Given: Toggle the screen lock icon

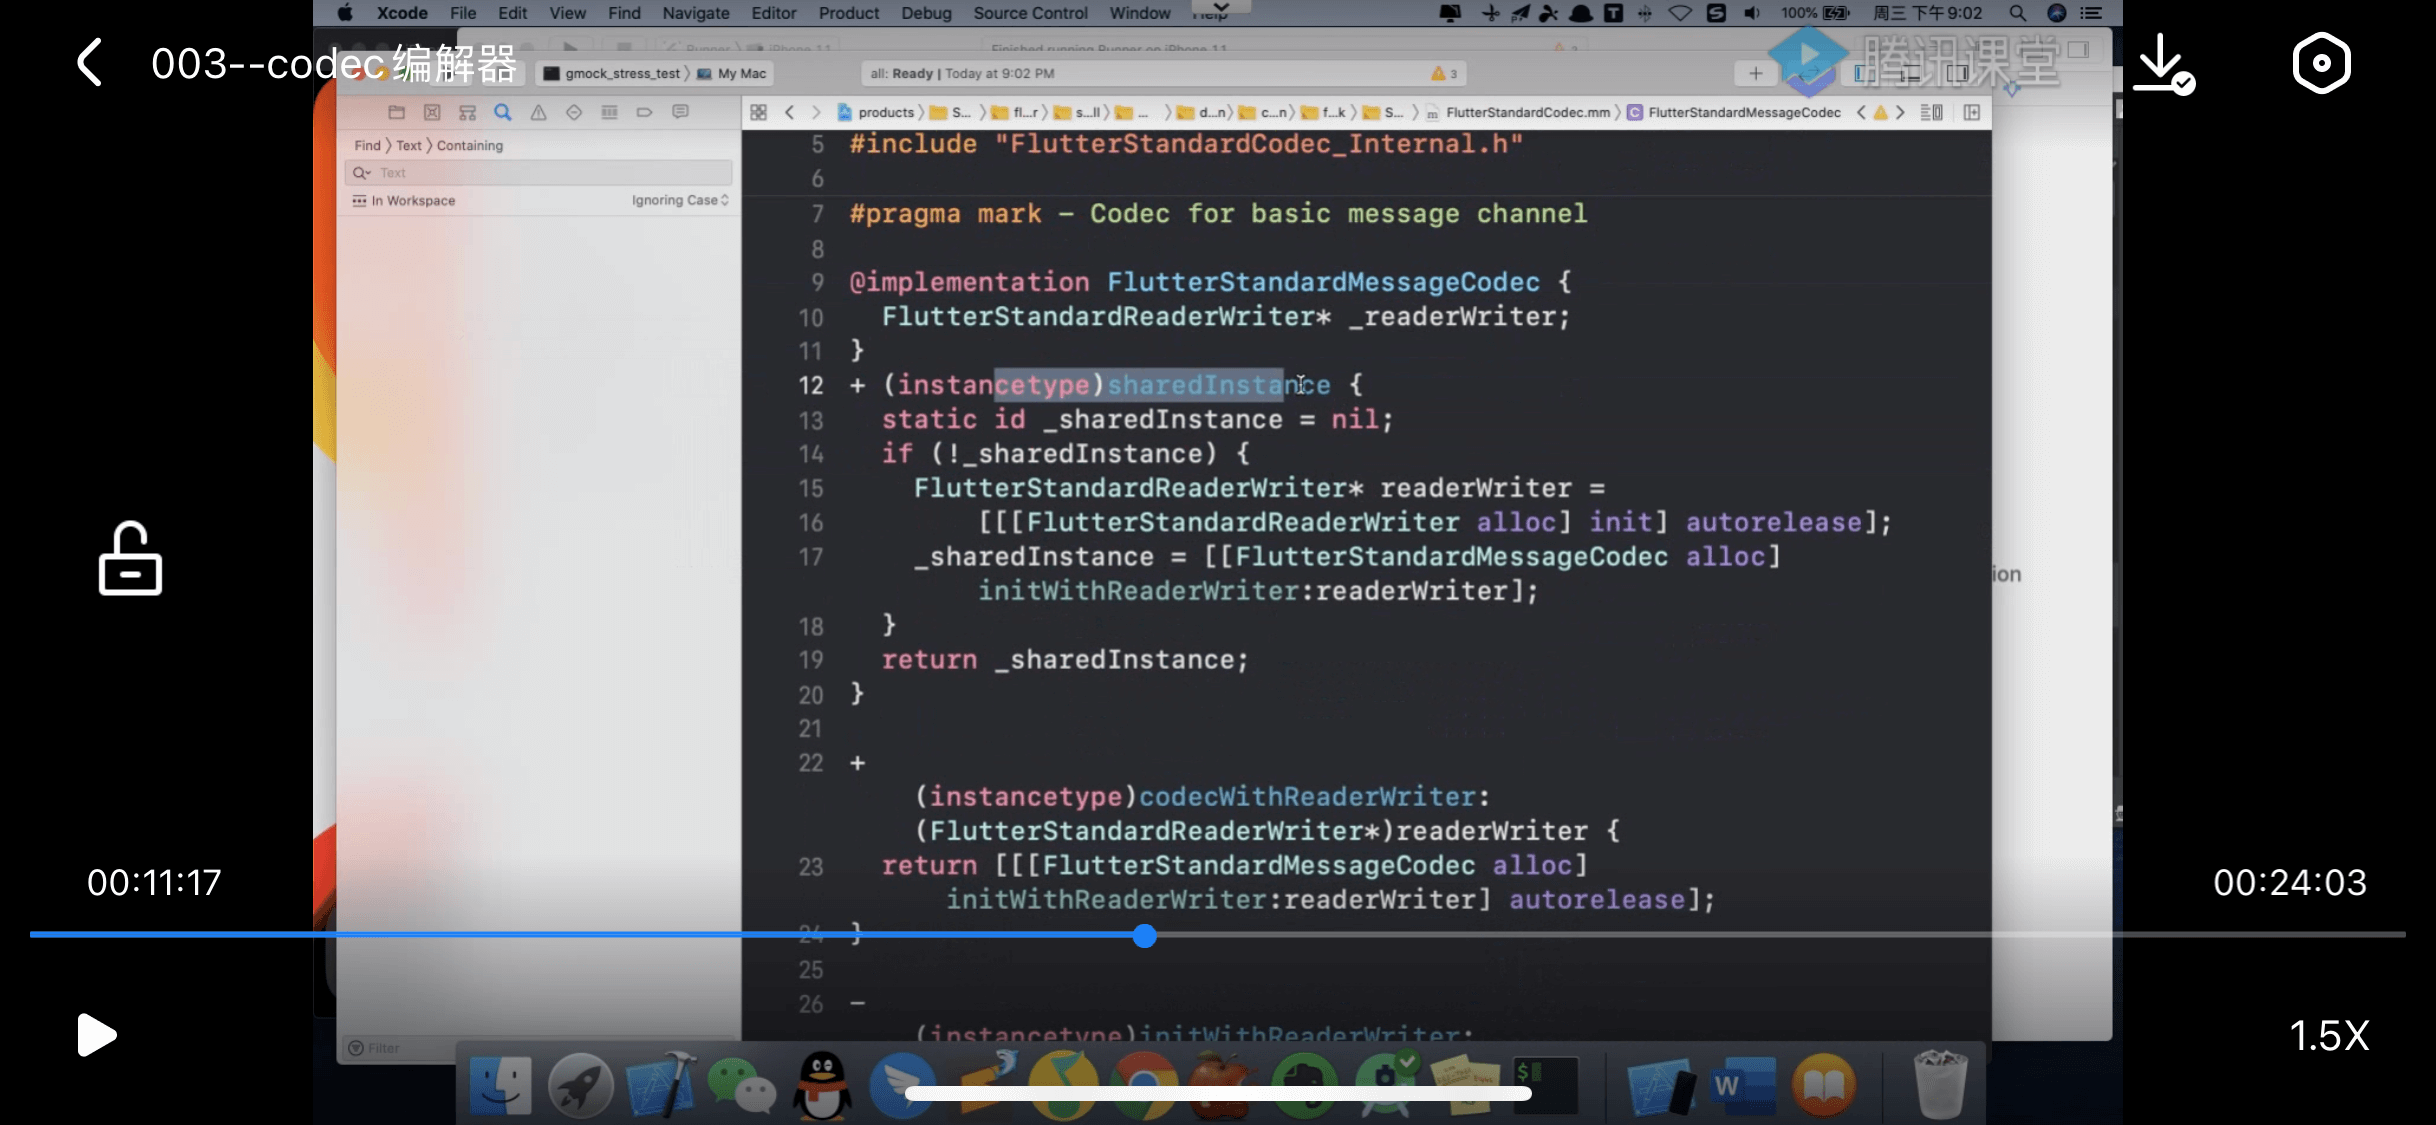Looking at the screenshot, I should pos(130,558).
